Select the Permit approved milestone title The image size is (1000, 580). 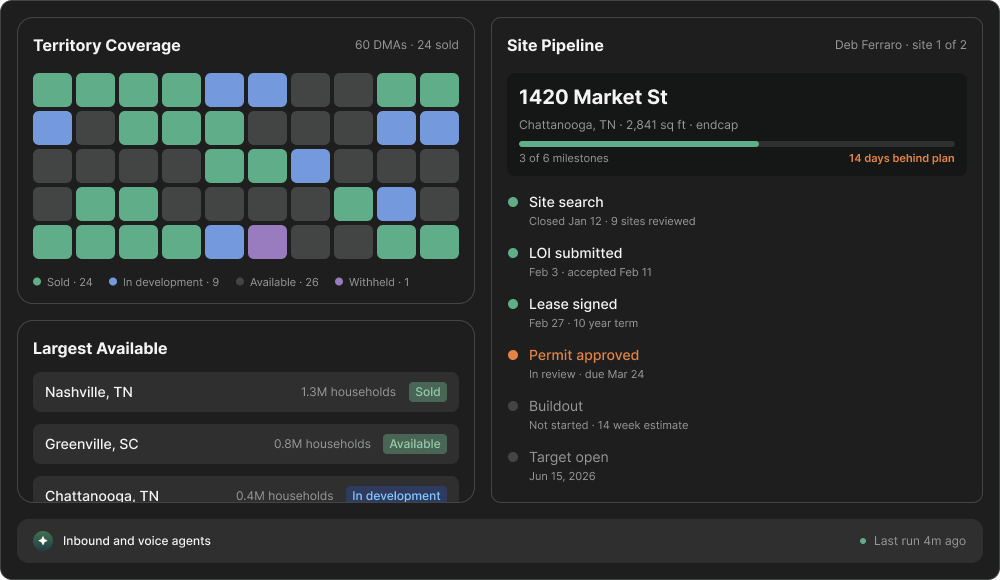pos(584,355)
